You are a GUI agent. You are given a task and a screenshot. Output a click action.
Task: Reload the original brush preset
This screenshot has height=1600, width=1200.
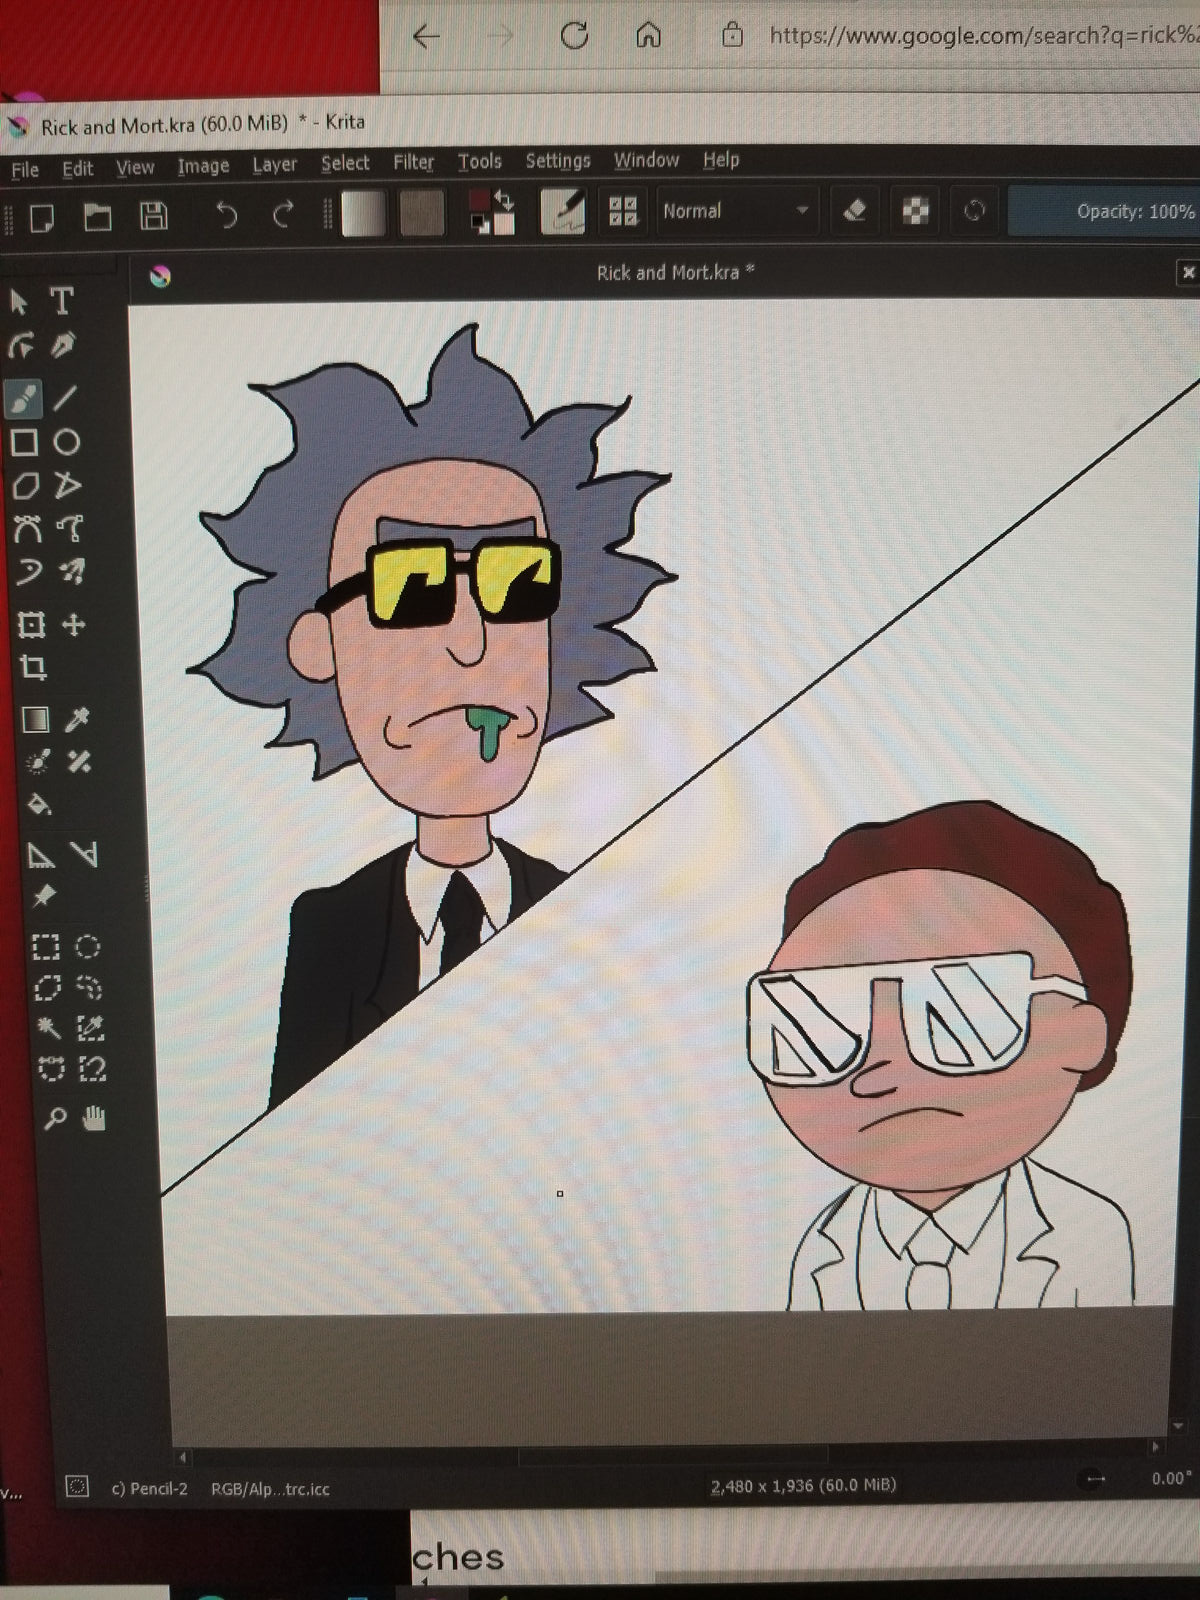[974, 211]
